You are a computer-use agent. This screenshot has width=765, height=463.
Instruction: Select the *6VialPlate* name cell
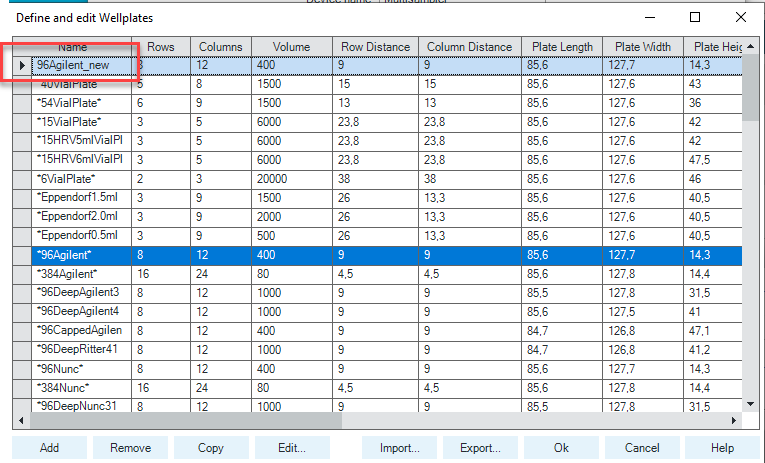(x=81, y=180)
